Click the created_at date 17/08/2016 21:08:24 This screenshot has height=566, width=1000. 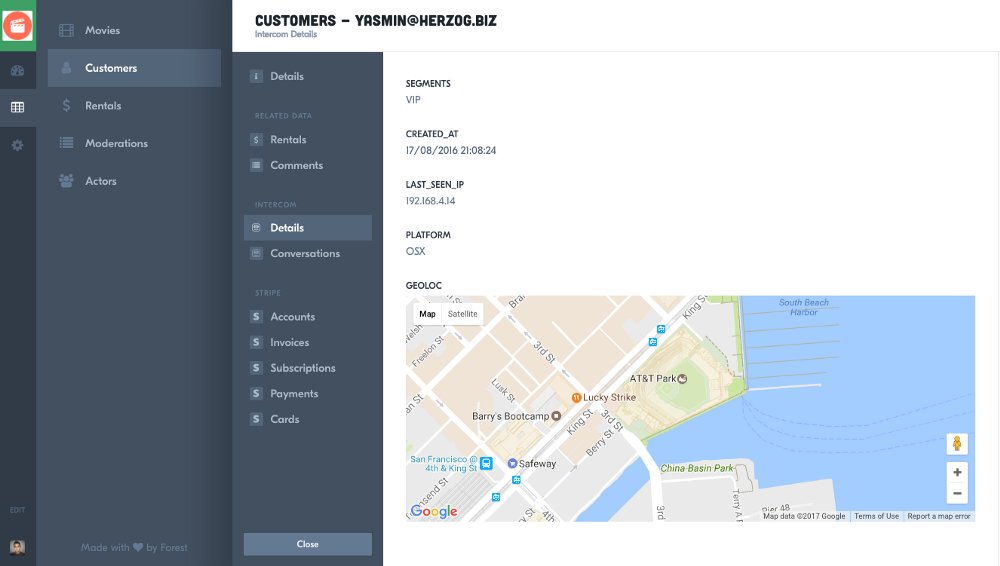451,151
